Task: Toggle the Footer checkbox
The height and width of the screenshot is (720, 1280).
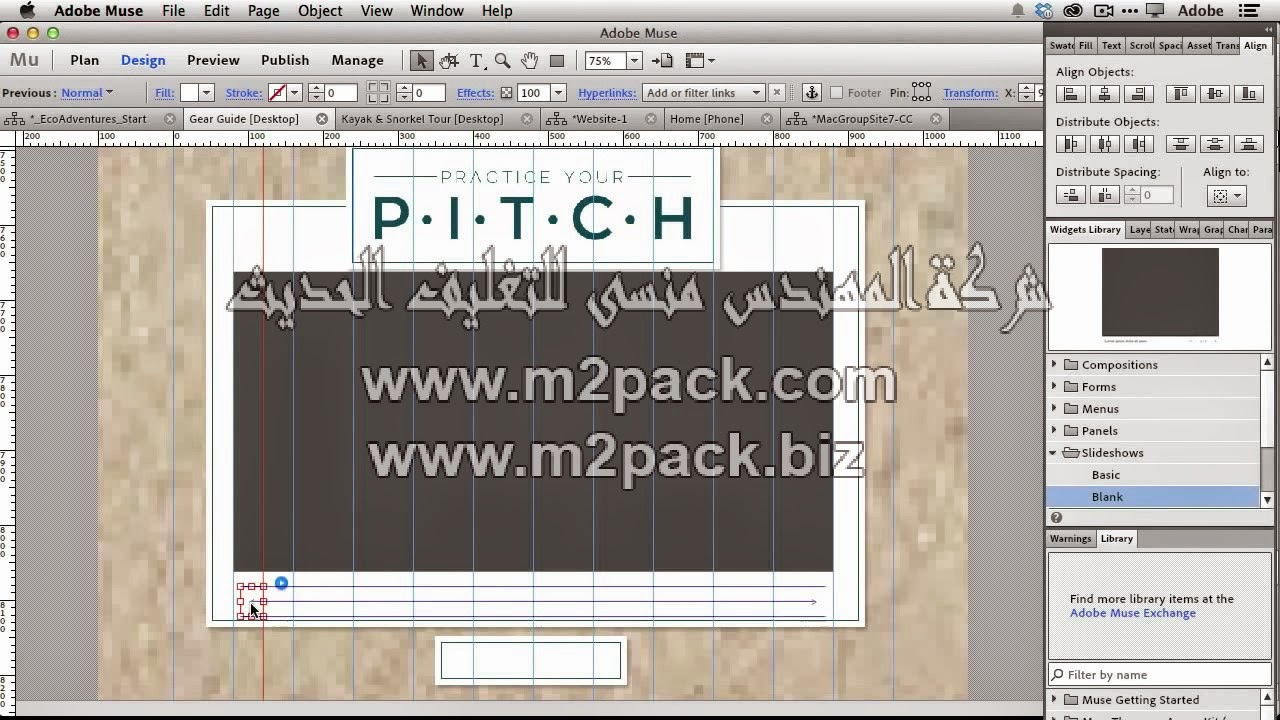Action: pos(837,93)
